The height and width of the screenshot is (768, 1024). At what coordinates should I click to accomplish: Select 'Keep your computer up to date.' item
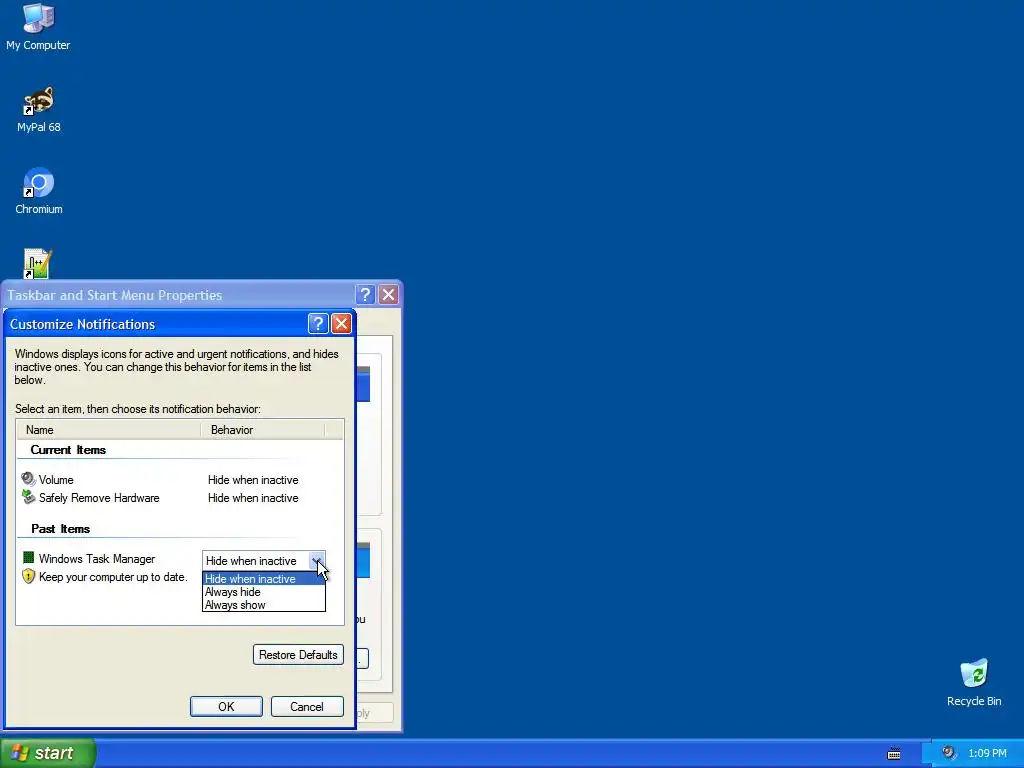pos(113,577)
